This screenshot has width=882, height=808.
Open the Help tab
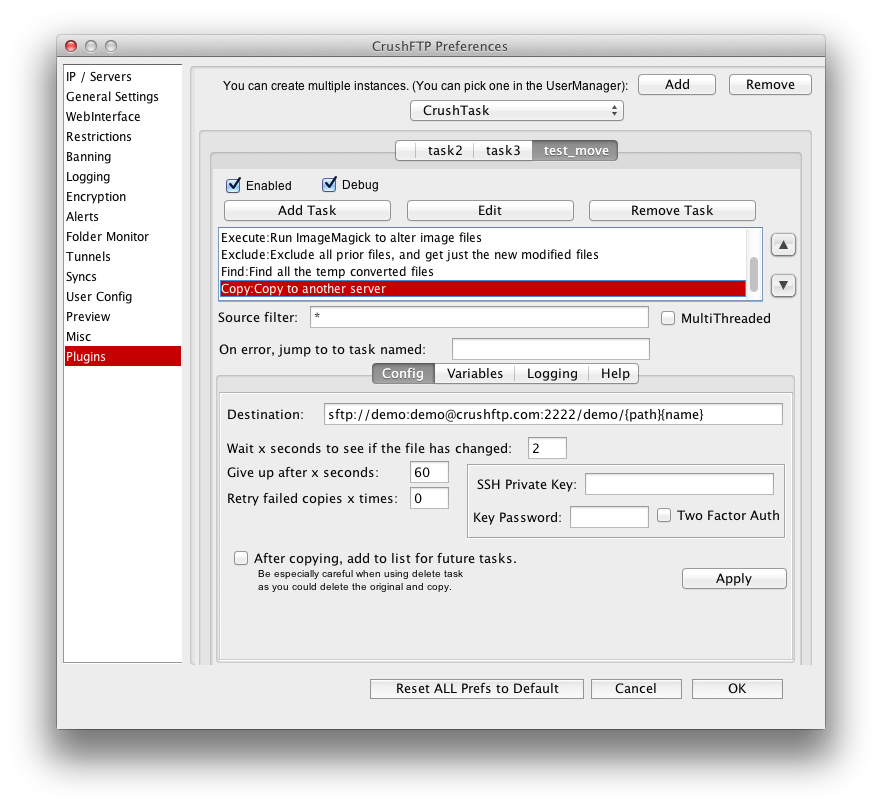(x=615, y=374)
